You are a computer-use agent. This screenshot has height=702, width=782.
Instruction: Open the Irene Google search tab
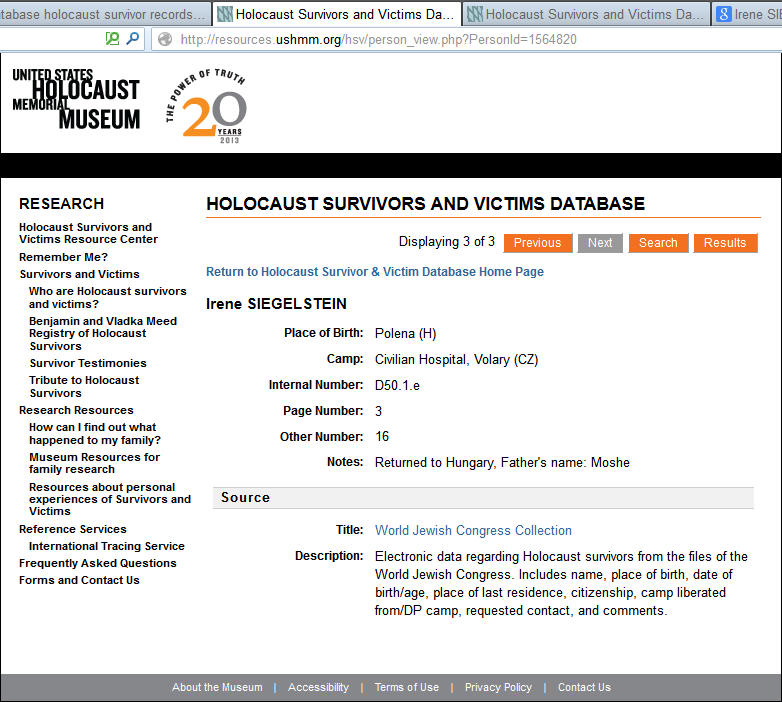pos(748,14)
